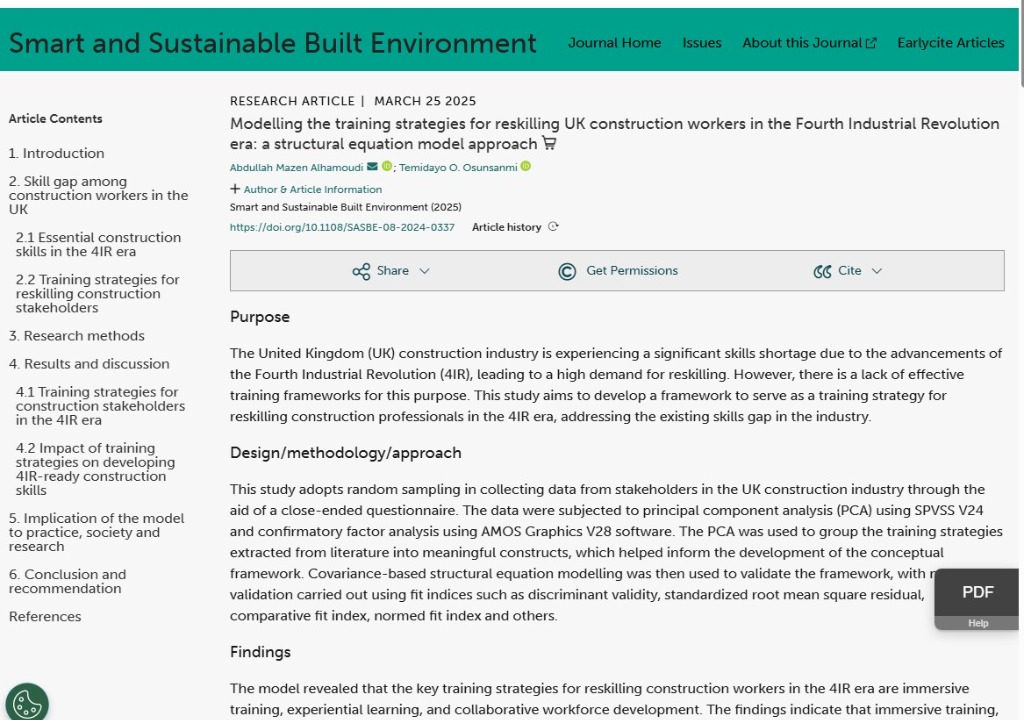Click Article Contents sidebar heading

coord(56,119)
